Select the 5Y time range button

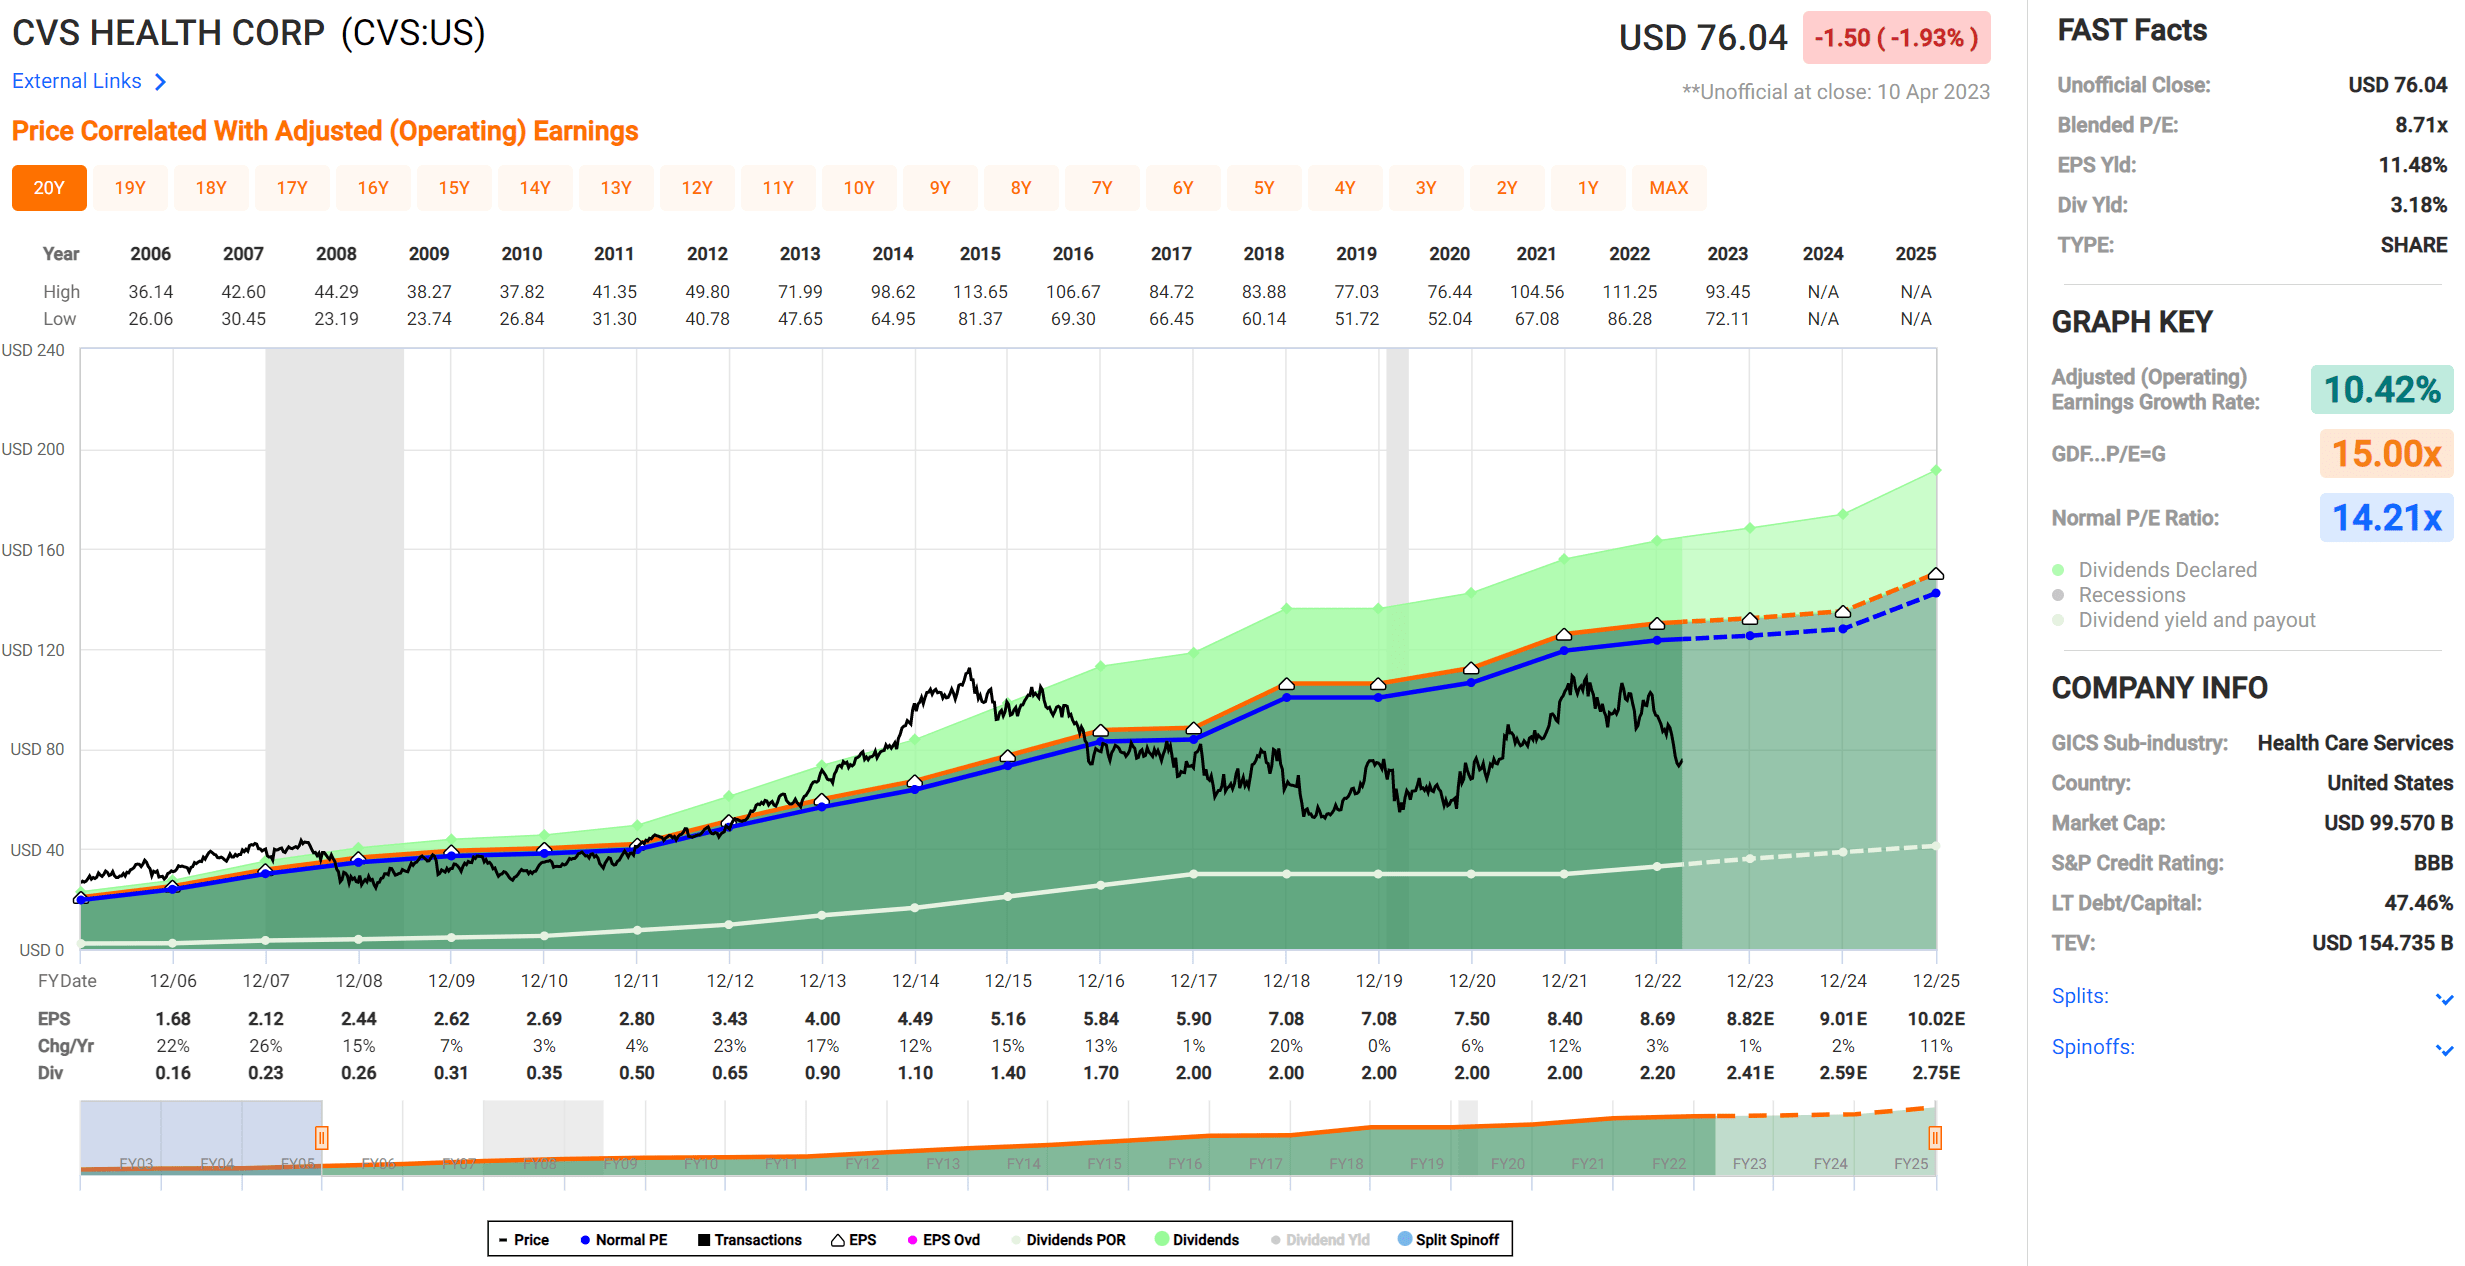(x=1264, y=188)
